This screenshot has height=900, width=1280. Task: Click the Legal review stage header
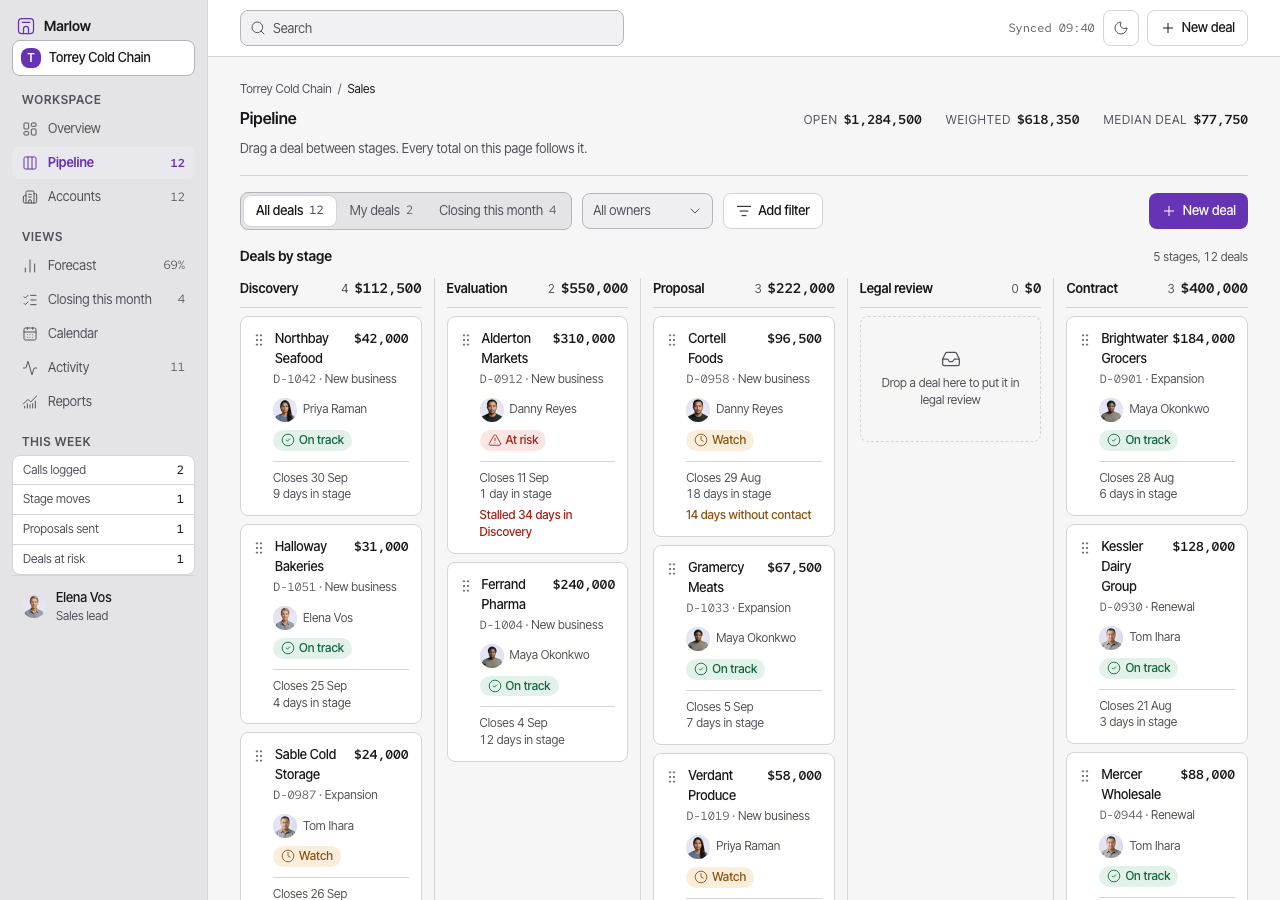pyautogui.click(x=950, y=289)
